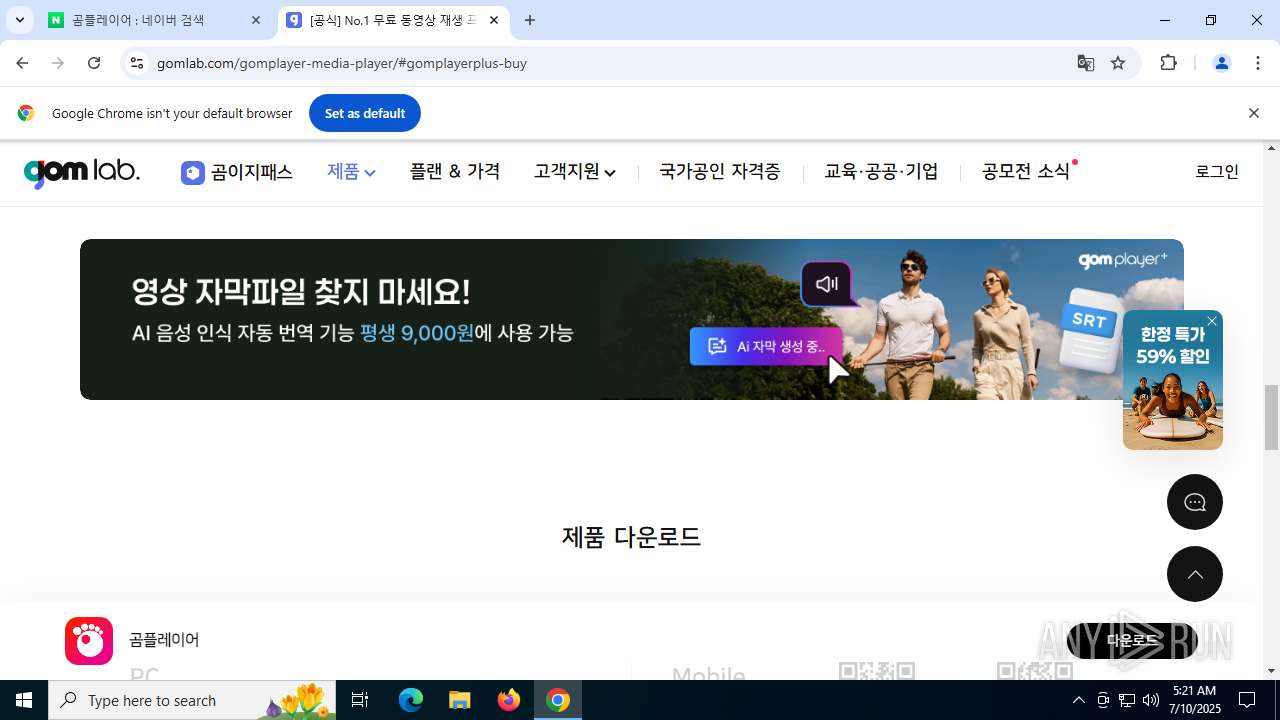Click the 다운로드 button for 곰플레이어
The height and width of the screenshot is (720, 1280).
click(x=1132, y=641)
